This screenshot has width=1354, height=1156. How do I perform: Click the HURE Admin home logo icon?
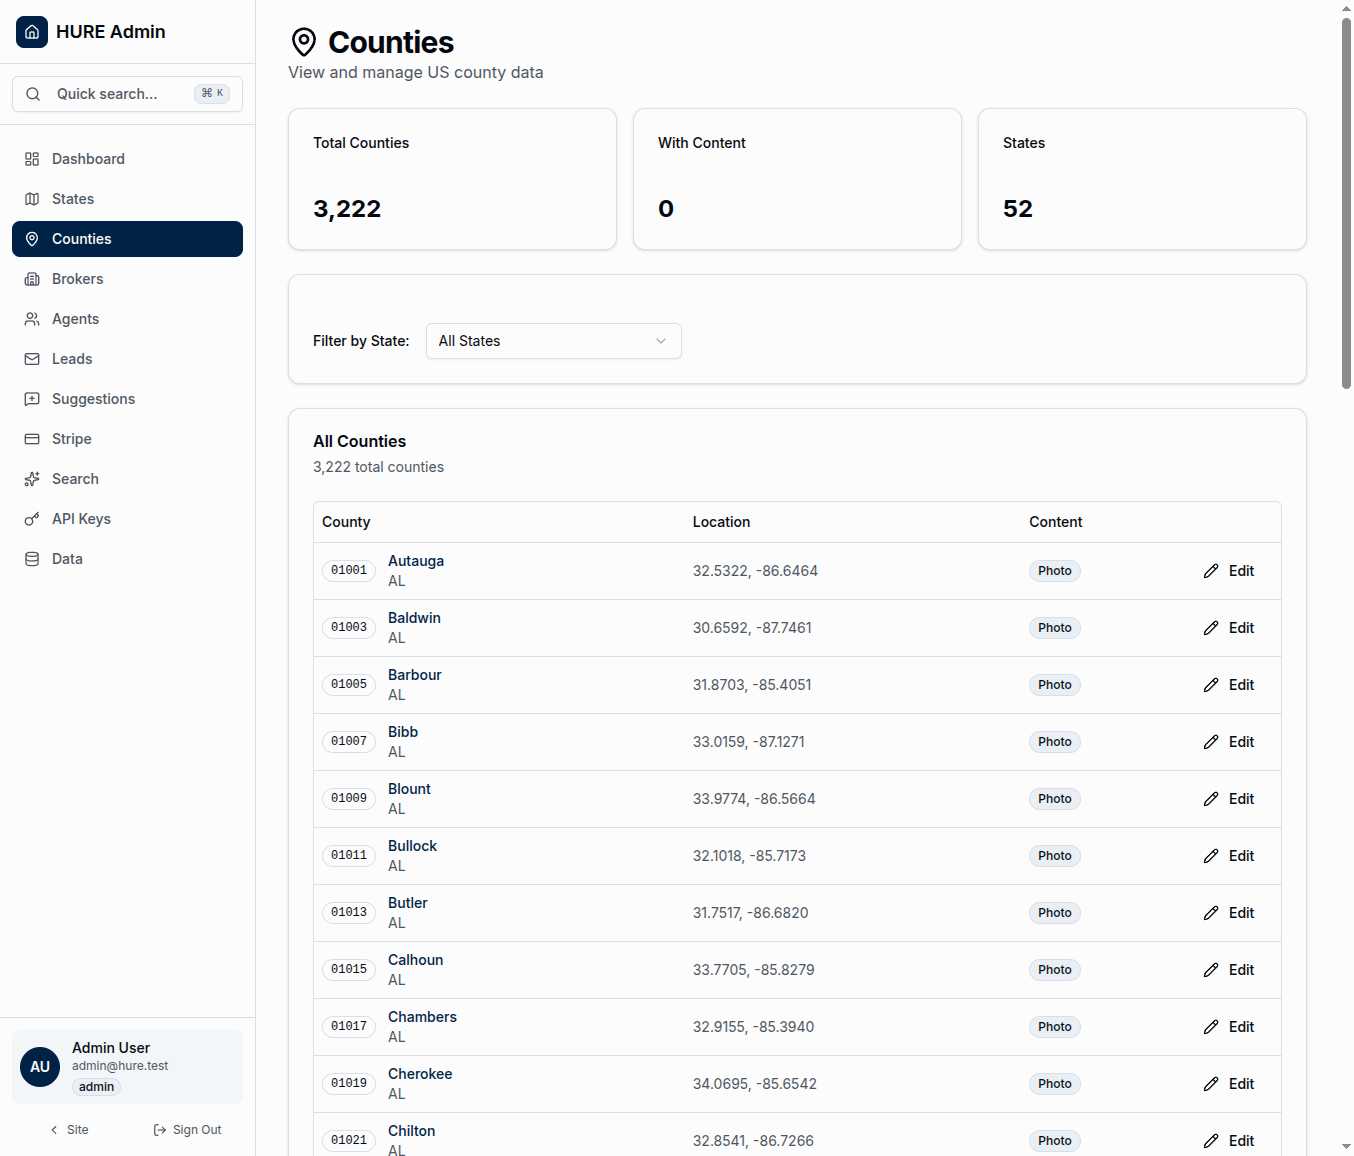(x=32, y=32)
